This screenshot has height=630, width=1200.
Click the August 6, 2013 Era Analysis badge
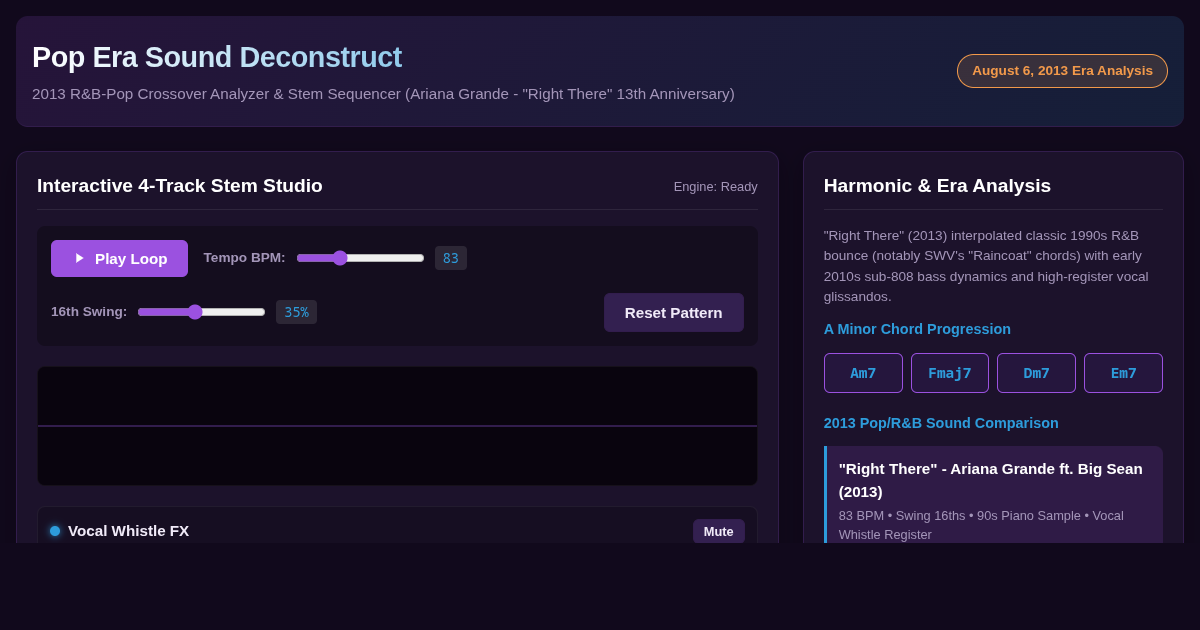click(1062, 71)
